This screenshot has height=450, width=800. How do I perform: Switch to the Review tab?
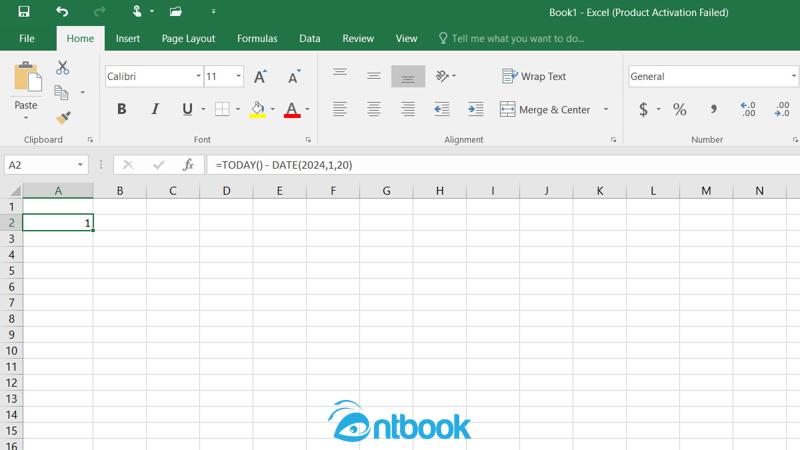click(x=358, y=38)
